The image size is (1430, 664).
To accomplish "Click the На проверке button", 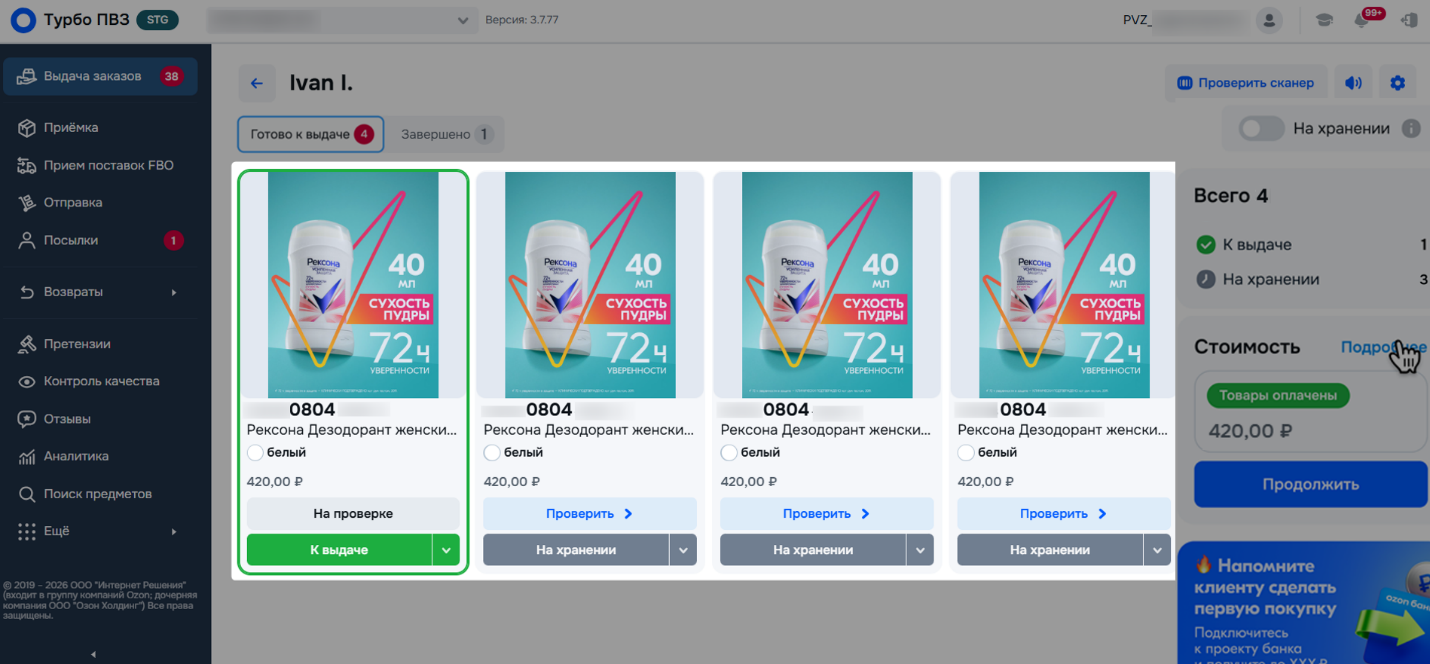I will [x=353, y=514].
